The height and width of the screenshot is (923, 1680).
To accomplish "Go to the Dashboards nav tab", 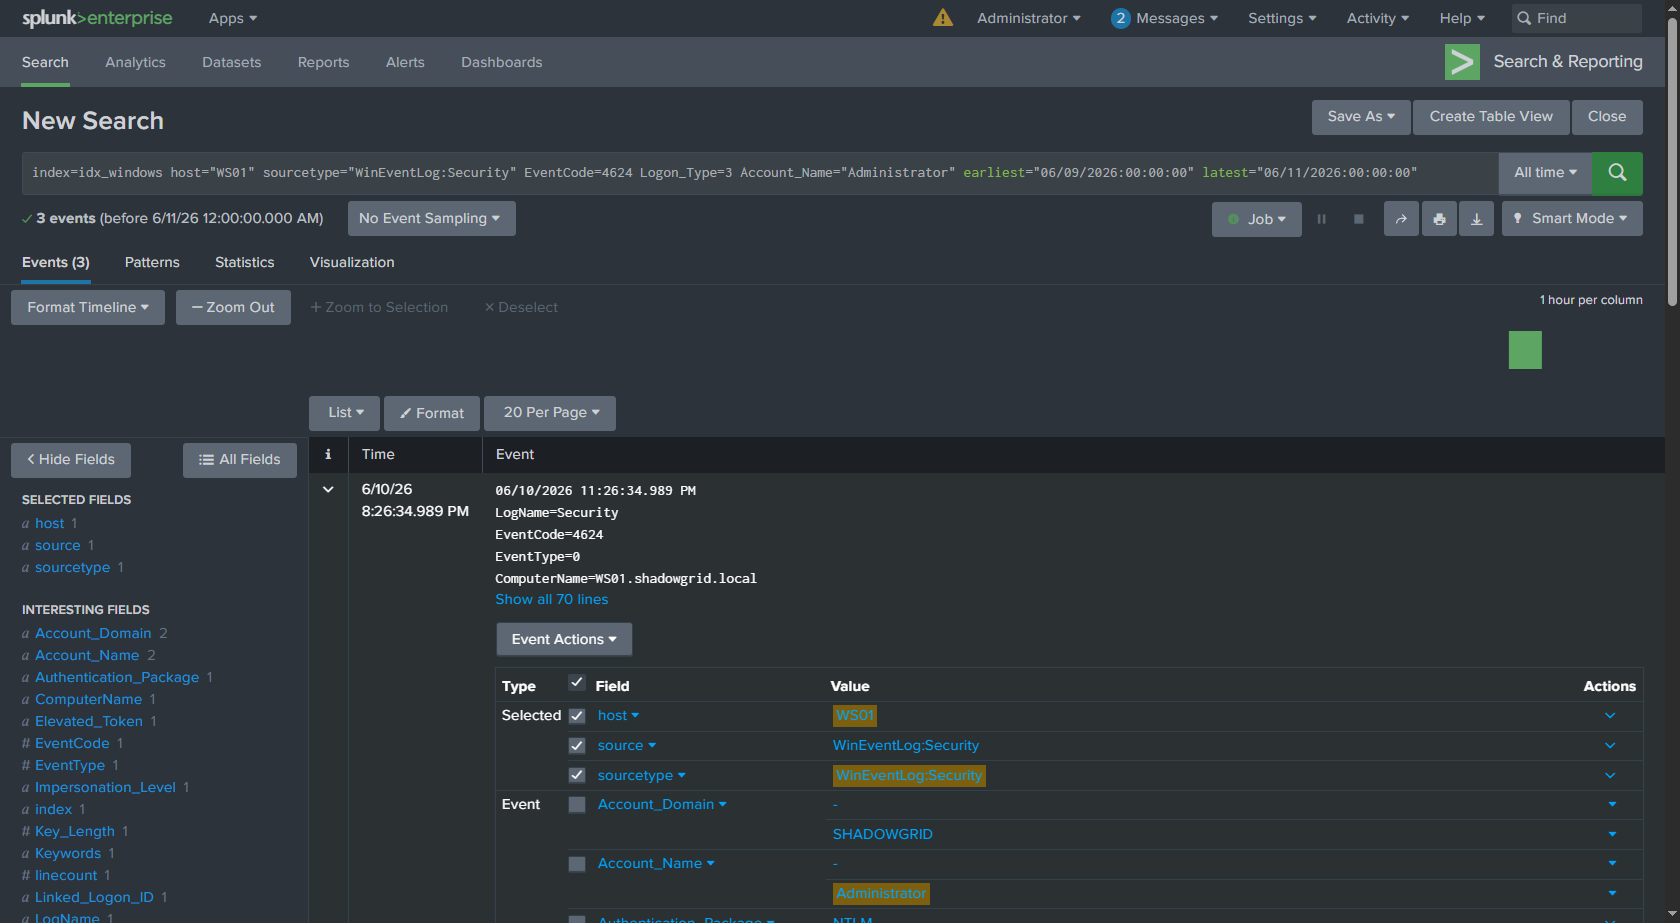I will (x=502, y=62).
